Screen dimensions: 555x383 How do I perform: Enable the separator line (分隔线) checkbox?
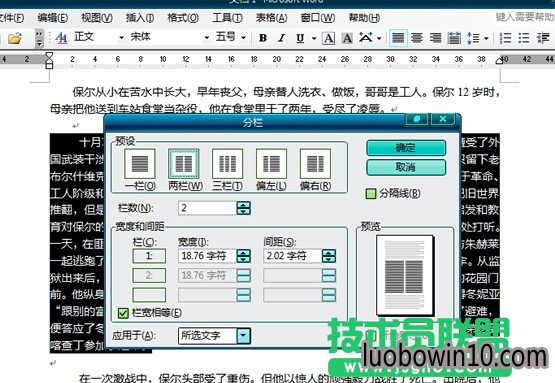pyautogui.click(x=371, y=194)
